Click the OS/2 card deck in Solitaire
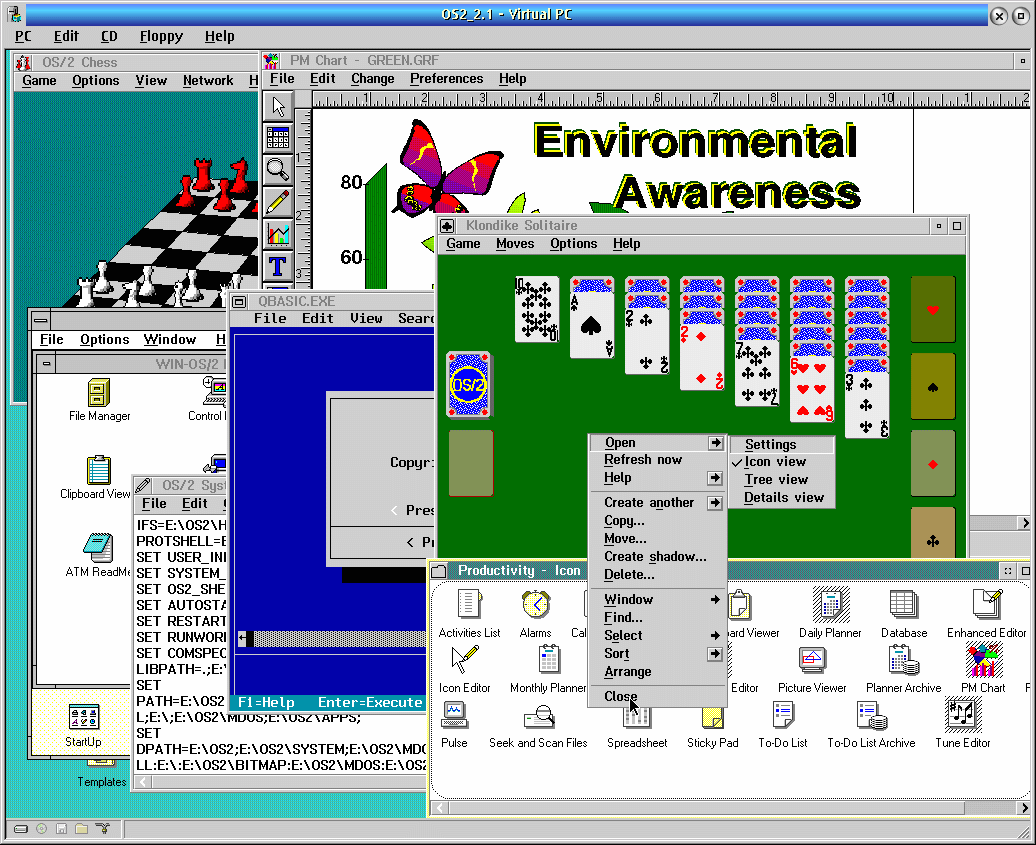The height and width of the screenshot is (845, 1036). [x=469, y=385]
